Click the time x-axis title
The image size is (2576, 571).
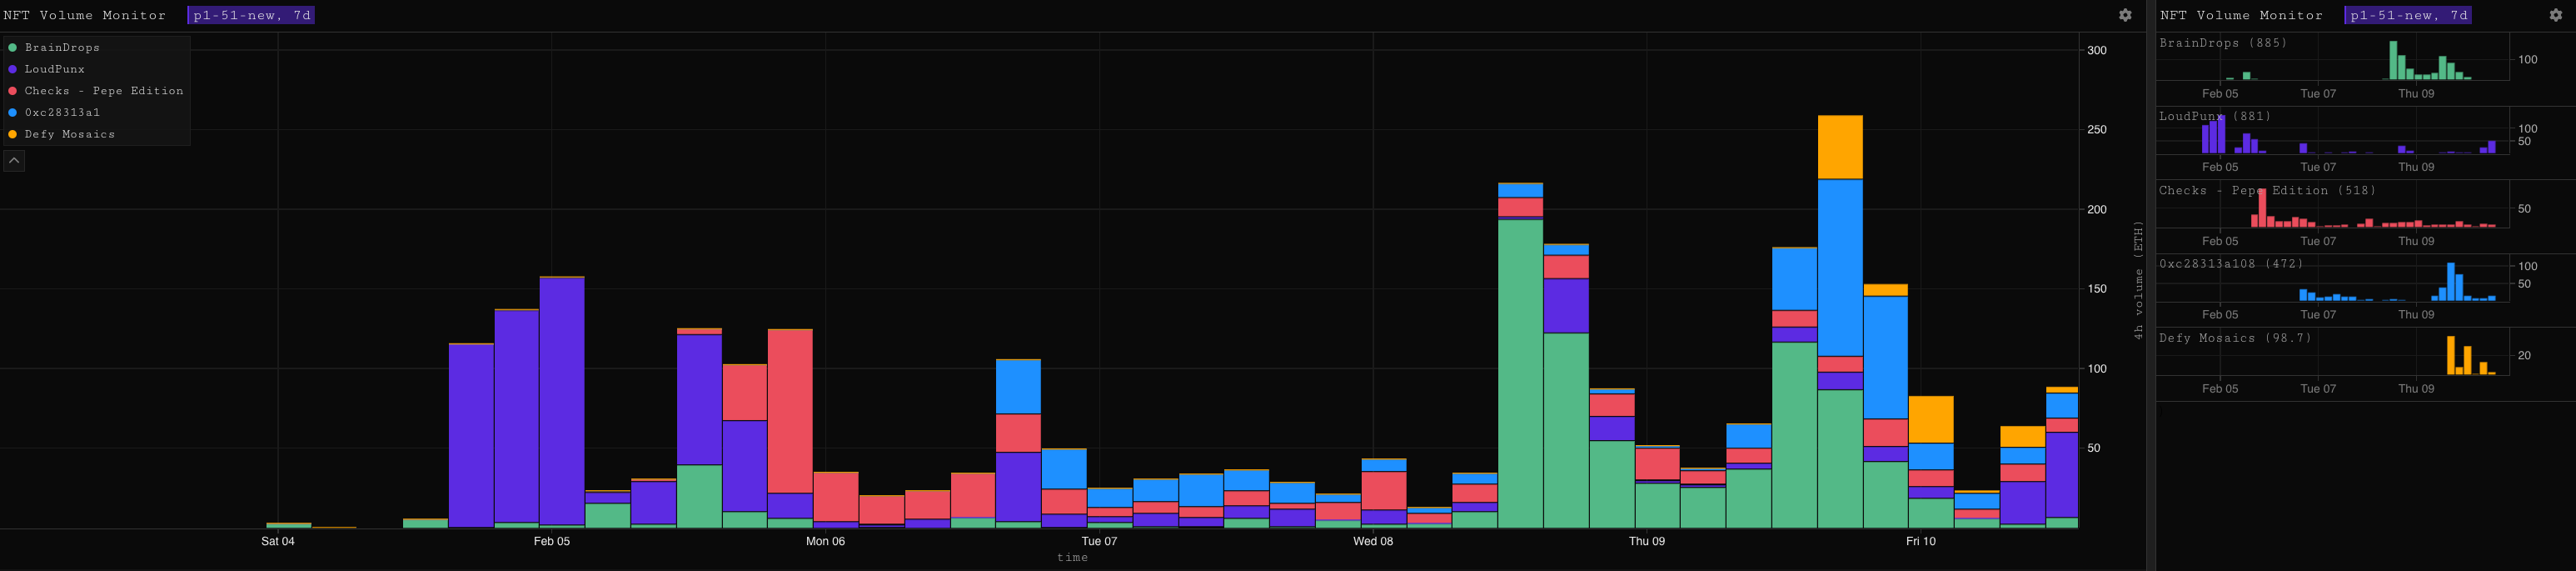pos(1072,558)
